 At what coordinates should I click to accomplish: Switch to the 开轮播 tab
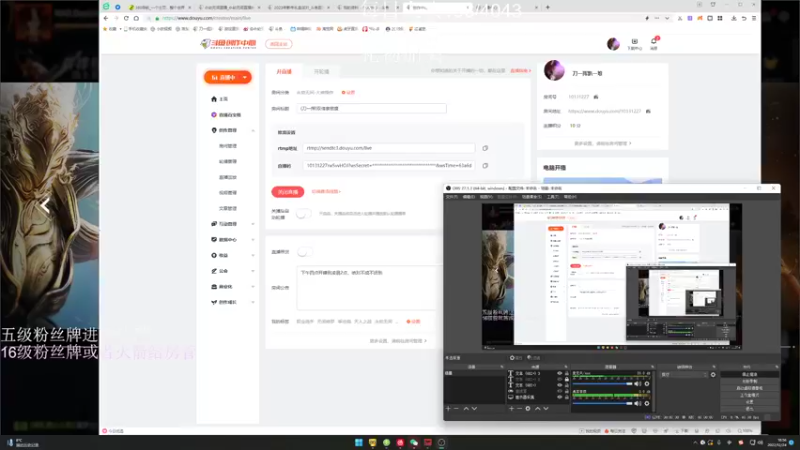(x=321, y=71)
